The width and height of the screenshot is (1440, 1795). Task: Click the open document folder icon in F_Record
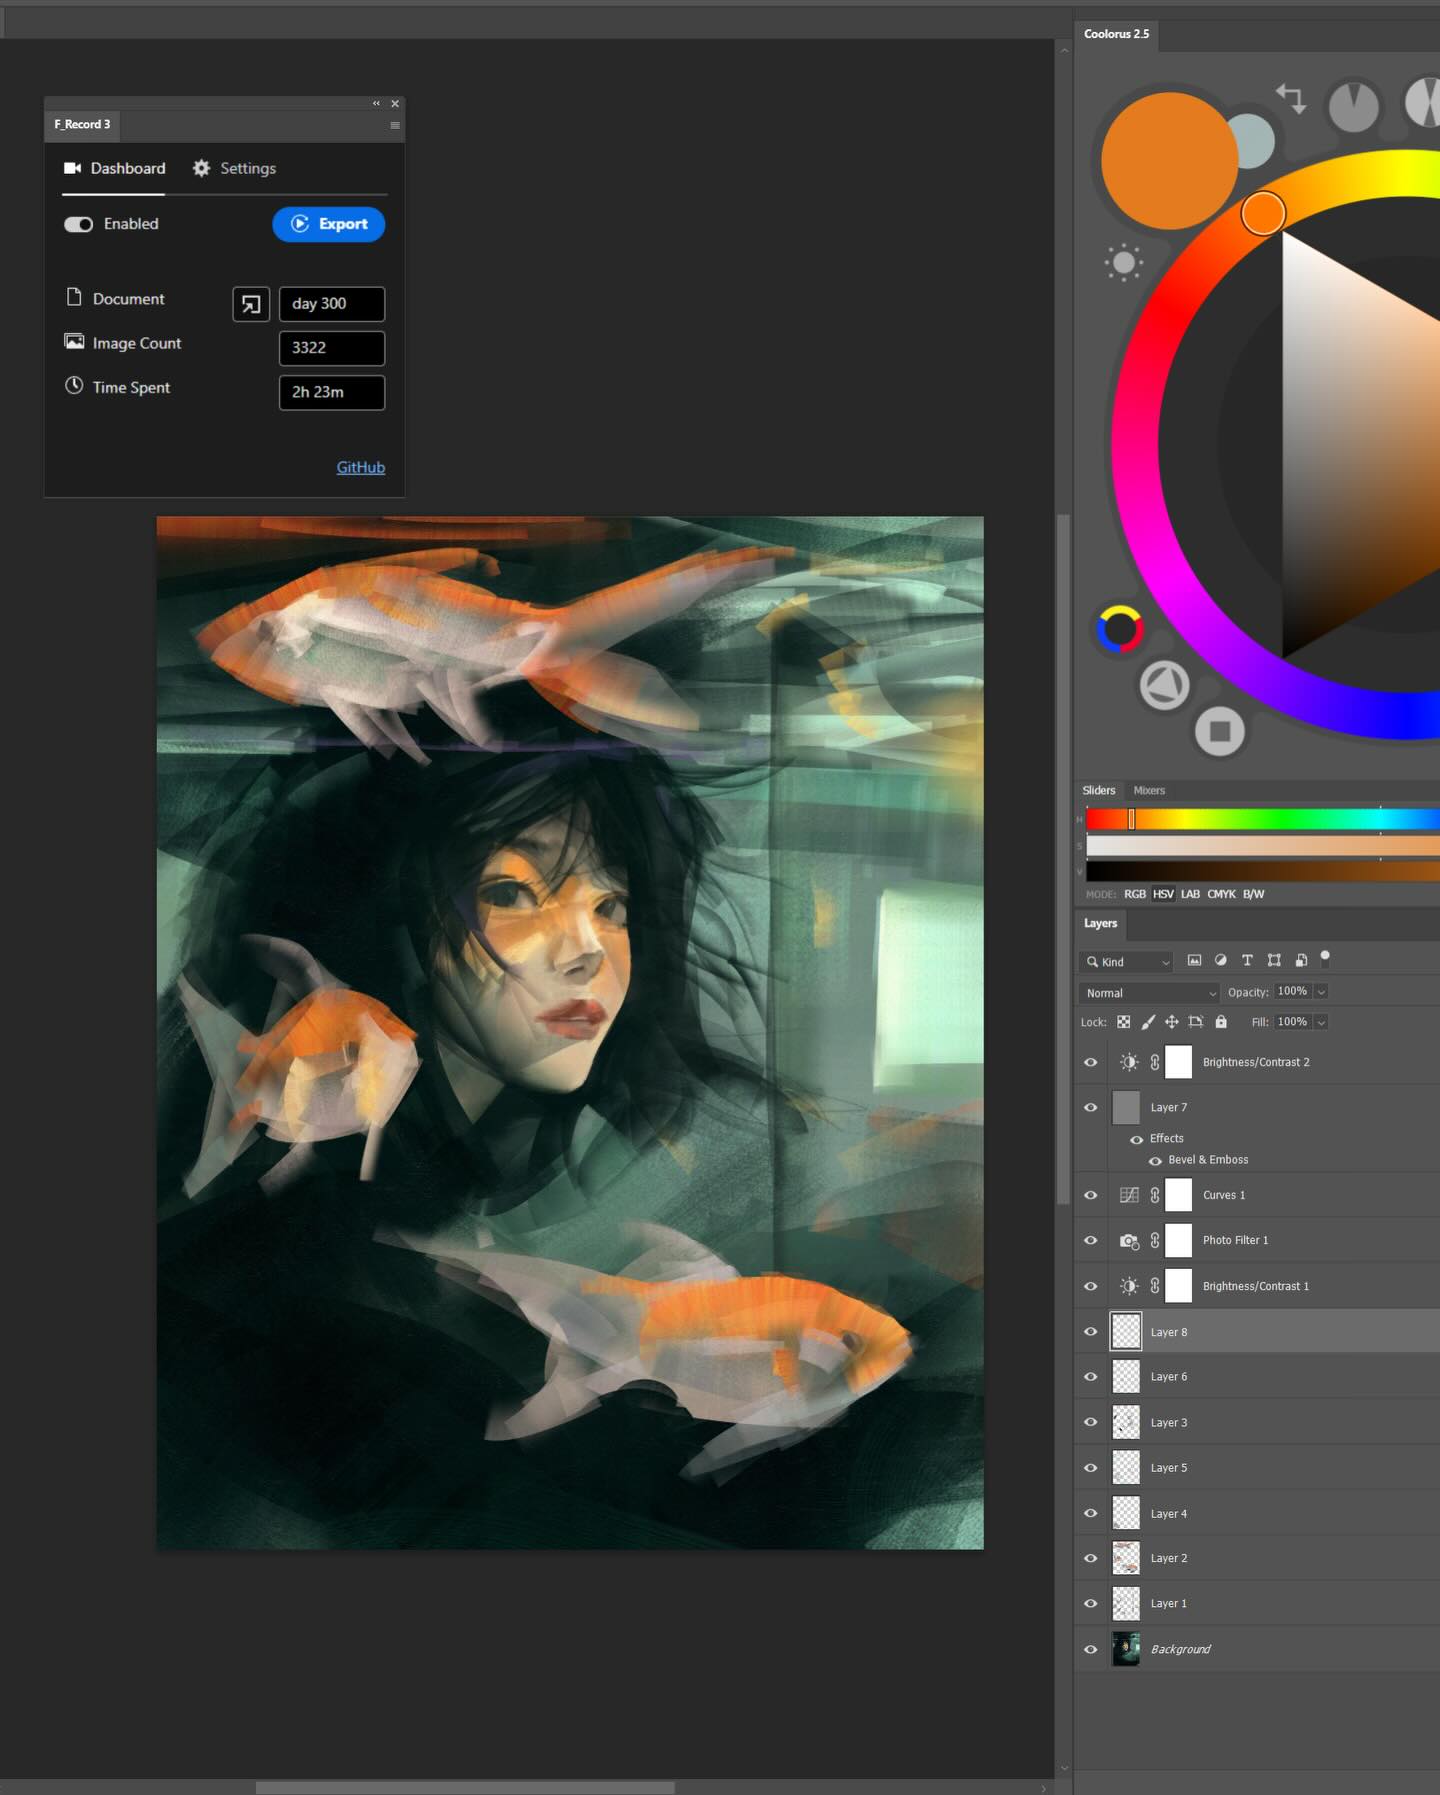click(251, 304)
